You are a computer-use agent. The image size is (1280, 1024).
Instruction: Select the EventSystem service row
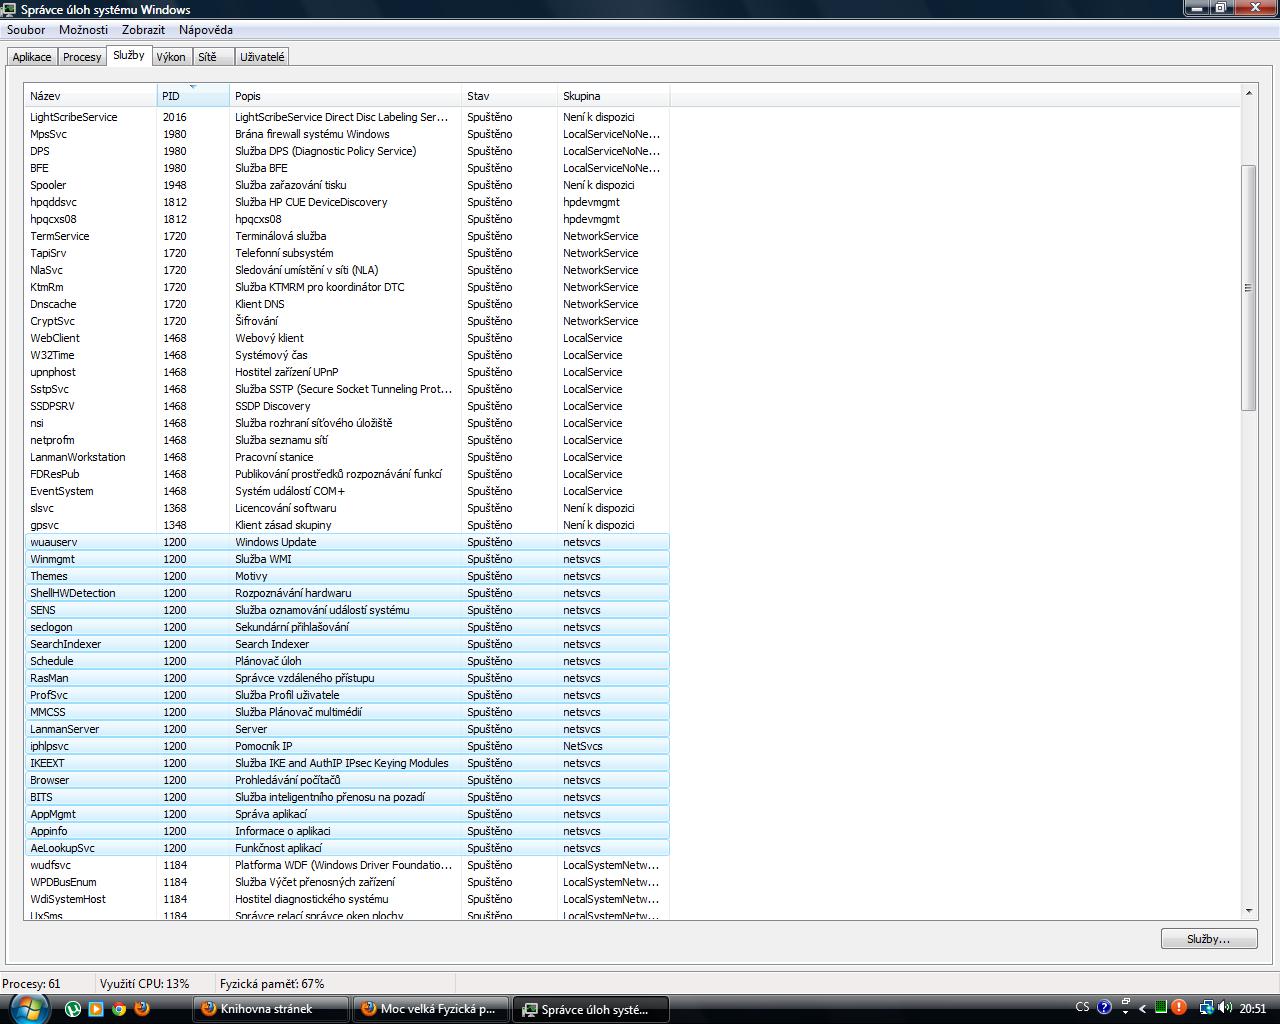tap(347, 491)
